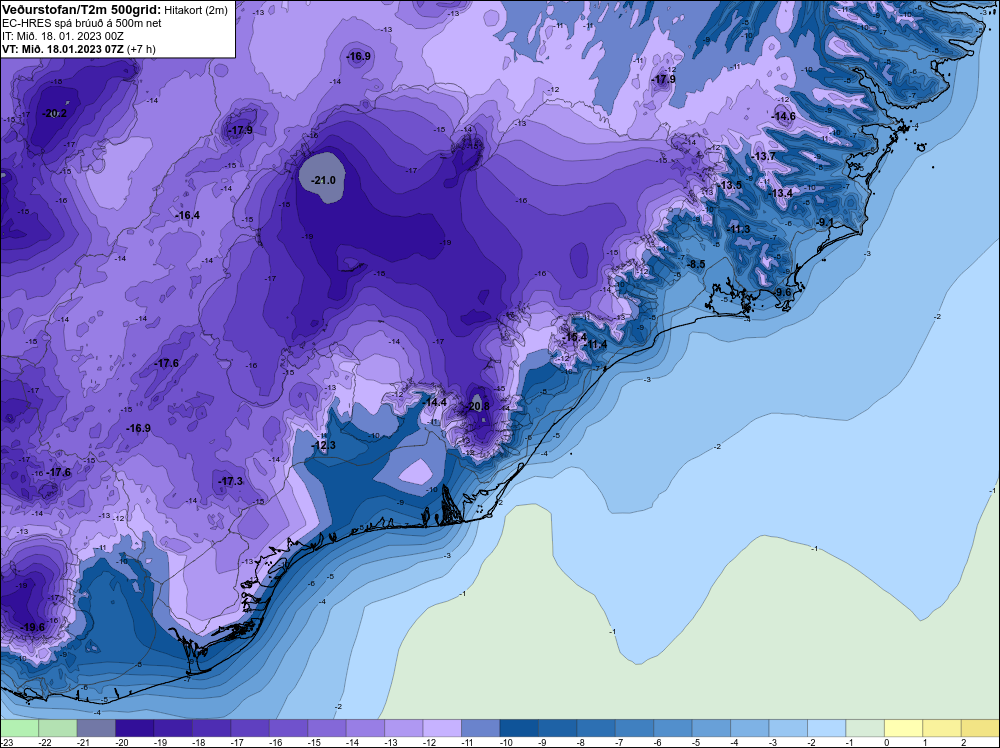This screenshot has height=748, width=1000.
Task: Click the -20.2 temperature value label
Action: click(55, 114)
